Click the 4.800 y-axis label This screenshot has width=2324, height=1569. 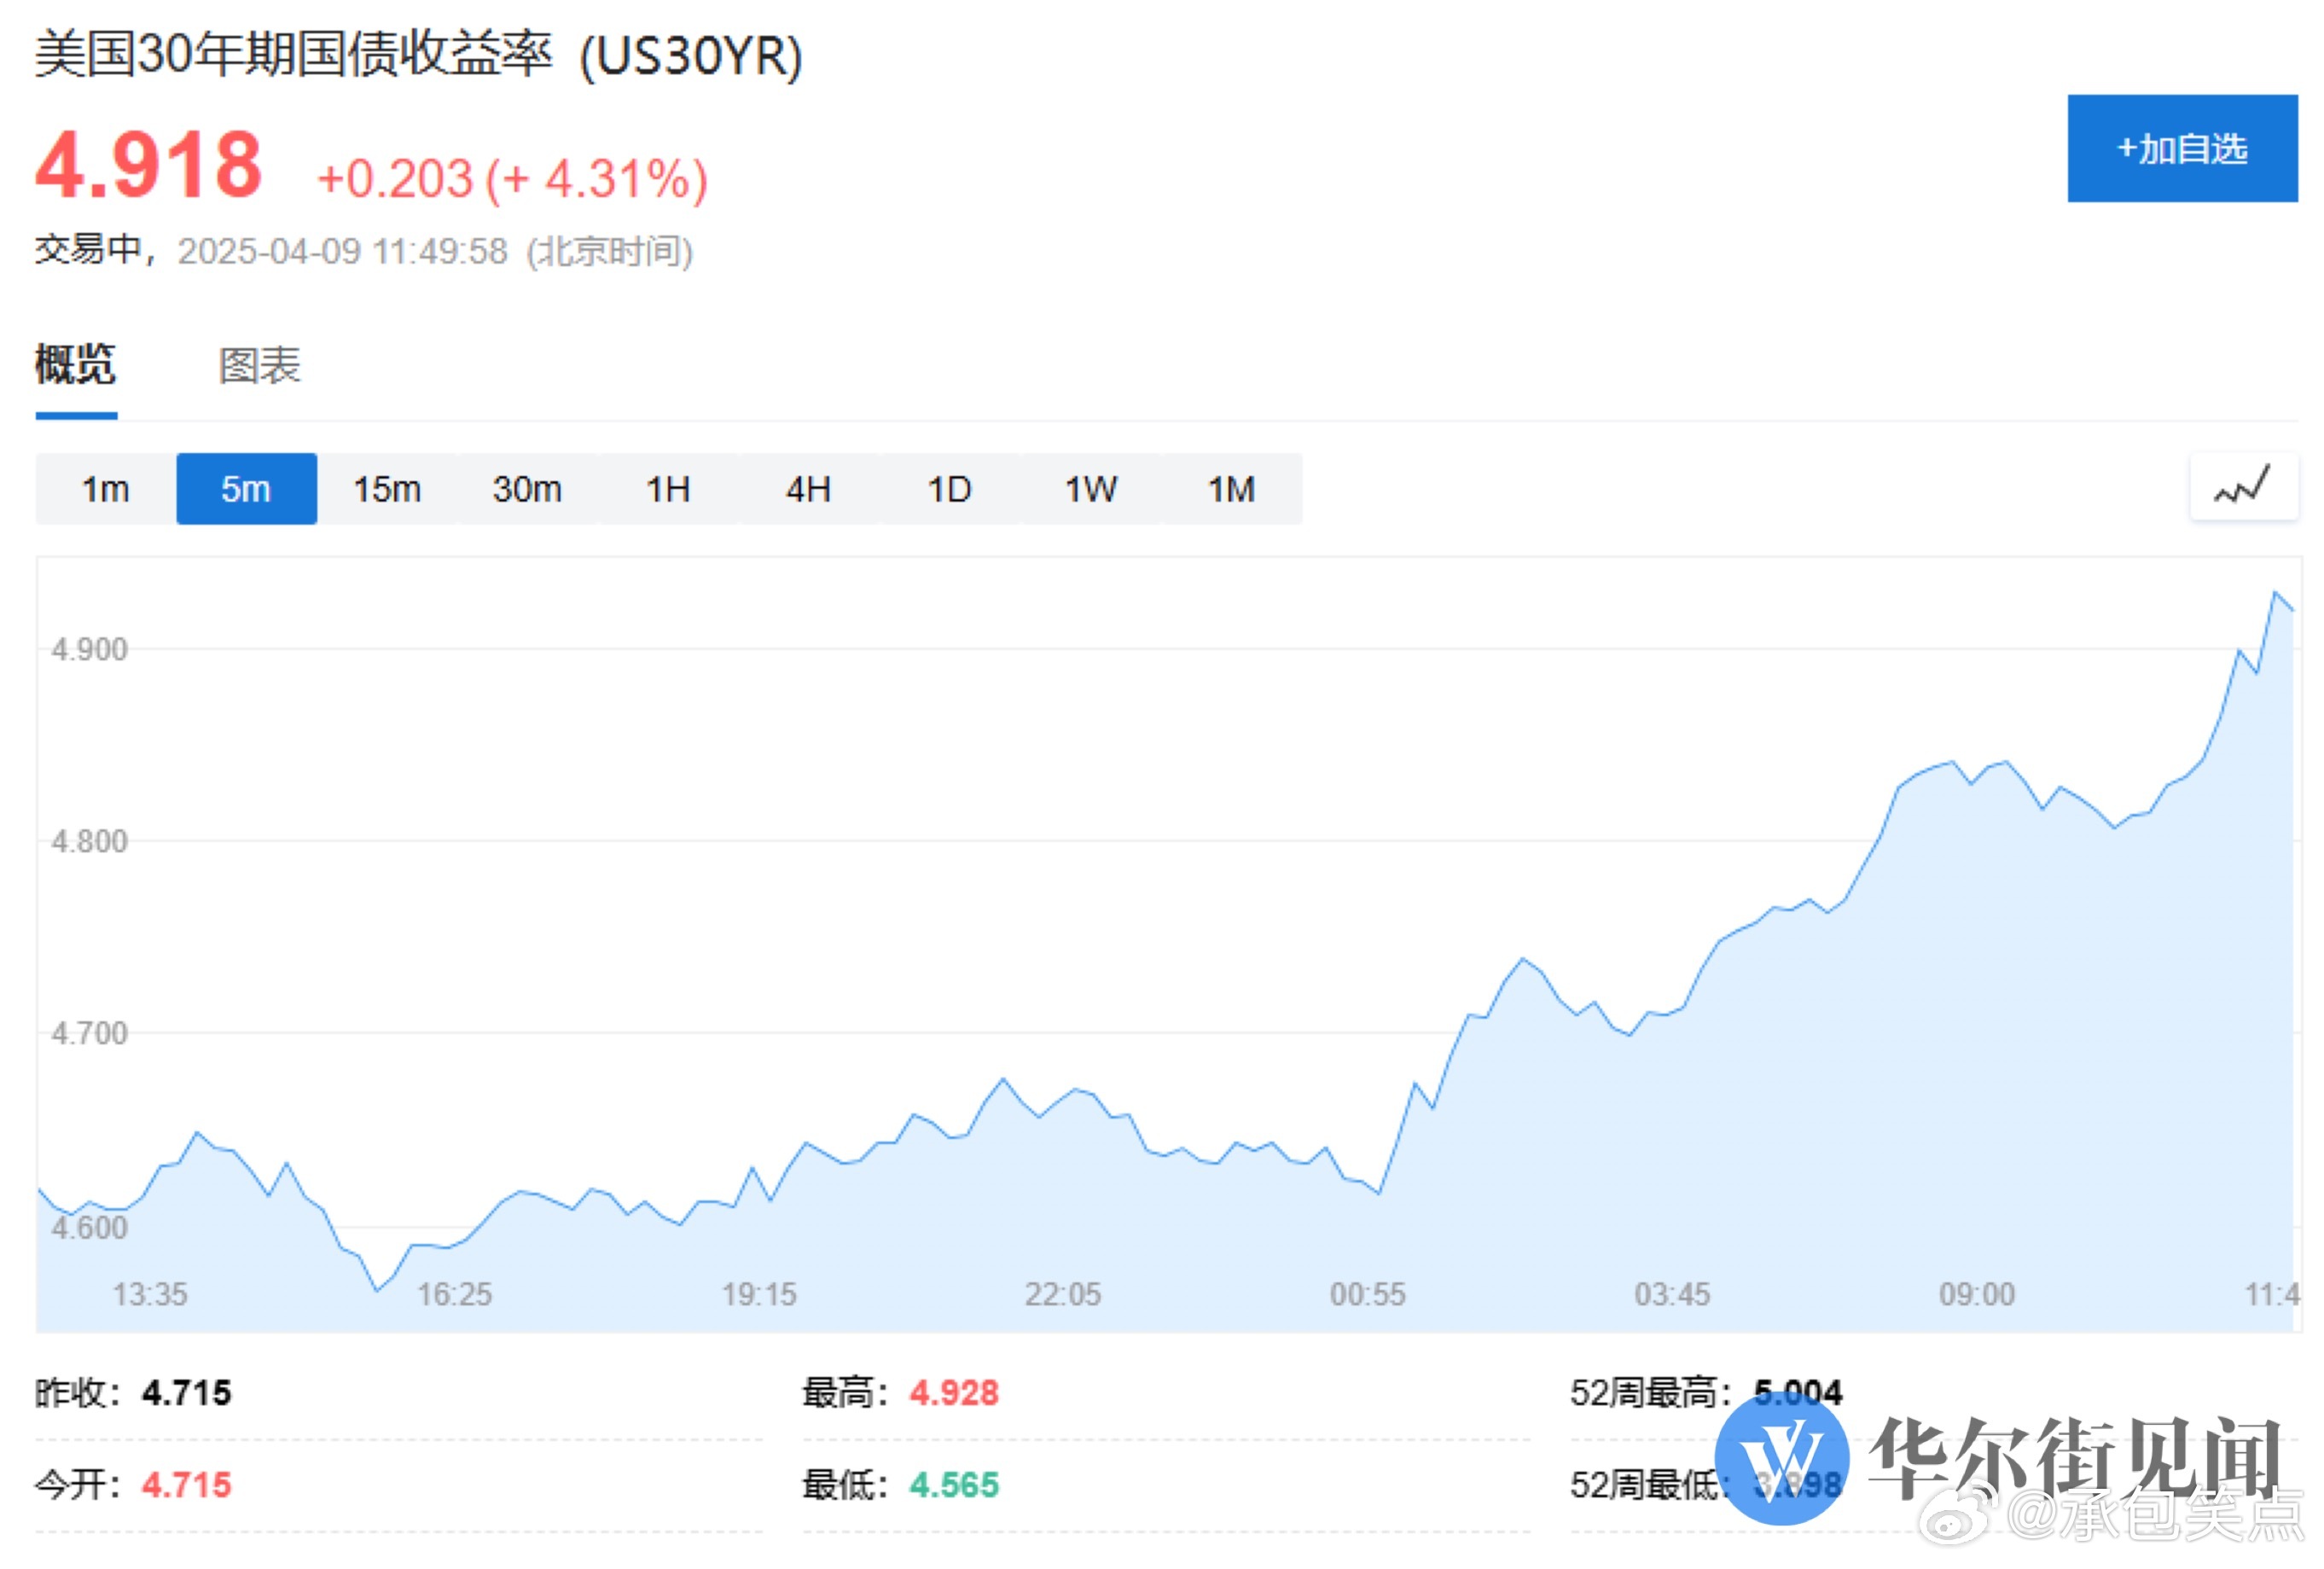pyautogui.click(x=90, y=841)
